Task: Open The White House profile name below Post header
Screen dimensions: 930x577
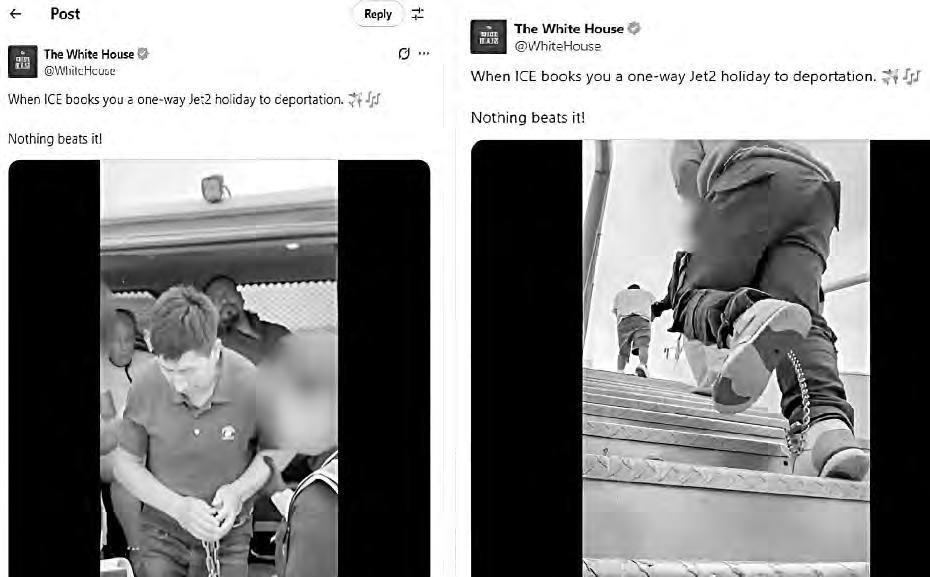Action: click(89, 54)
